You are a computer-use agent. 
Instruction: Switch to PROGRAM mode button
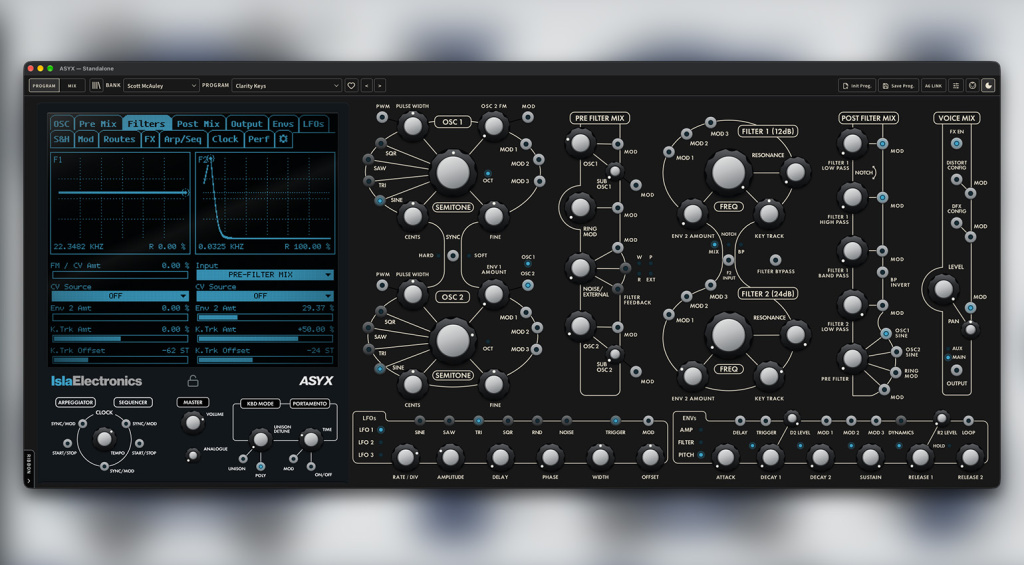44,86
